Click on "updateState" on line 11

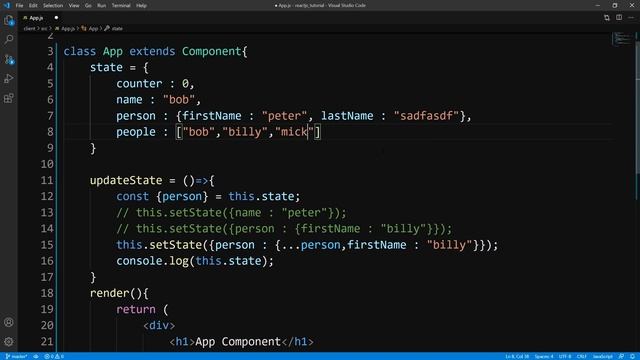coord(126,180)
